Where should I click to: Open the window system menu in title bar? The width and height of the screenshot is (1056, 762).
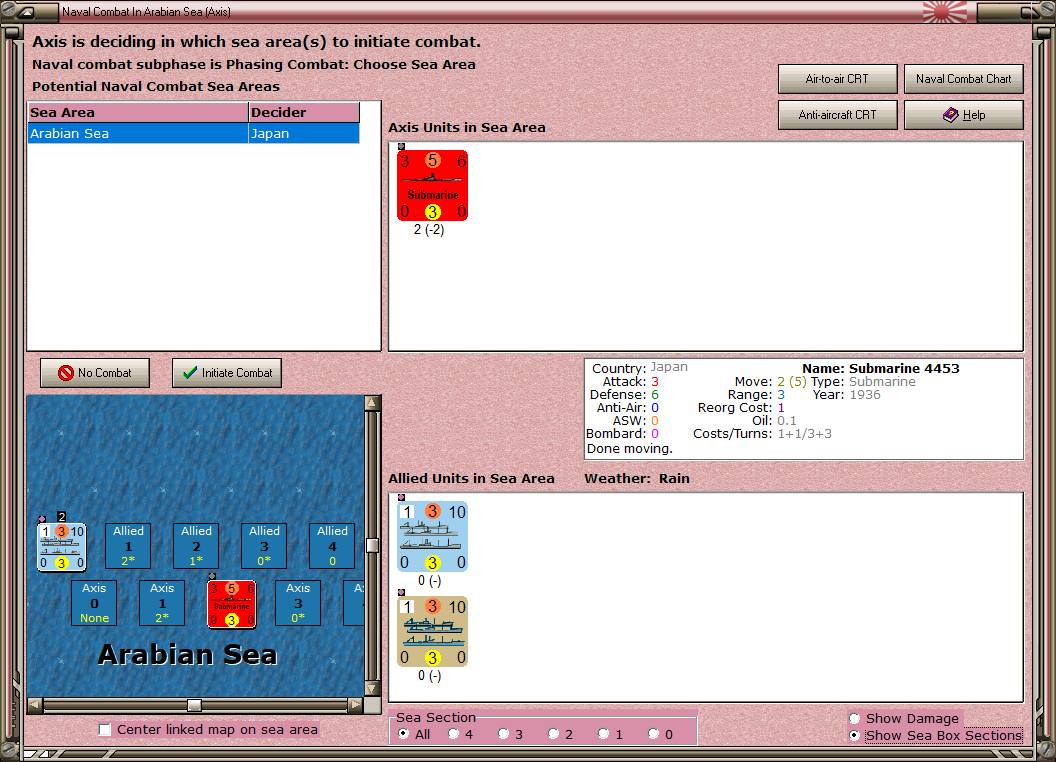pyautogui.click(x=26, y=11)
